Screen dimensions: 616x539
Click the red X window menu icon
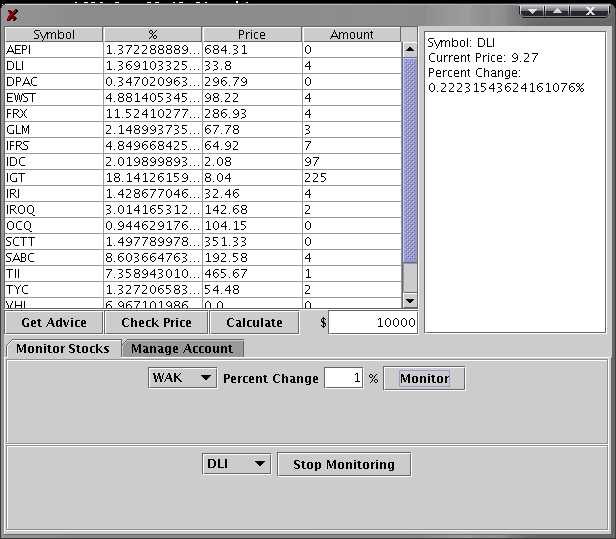click(x=12, y=15)
